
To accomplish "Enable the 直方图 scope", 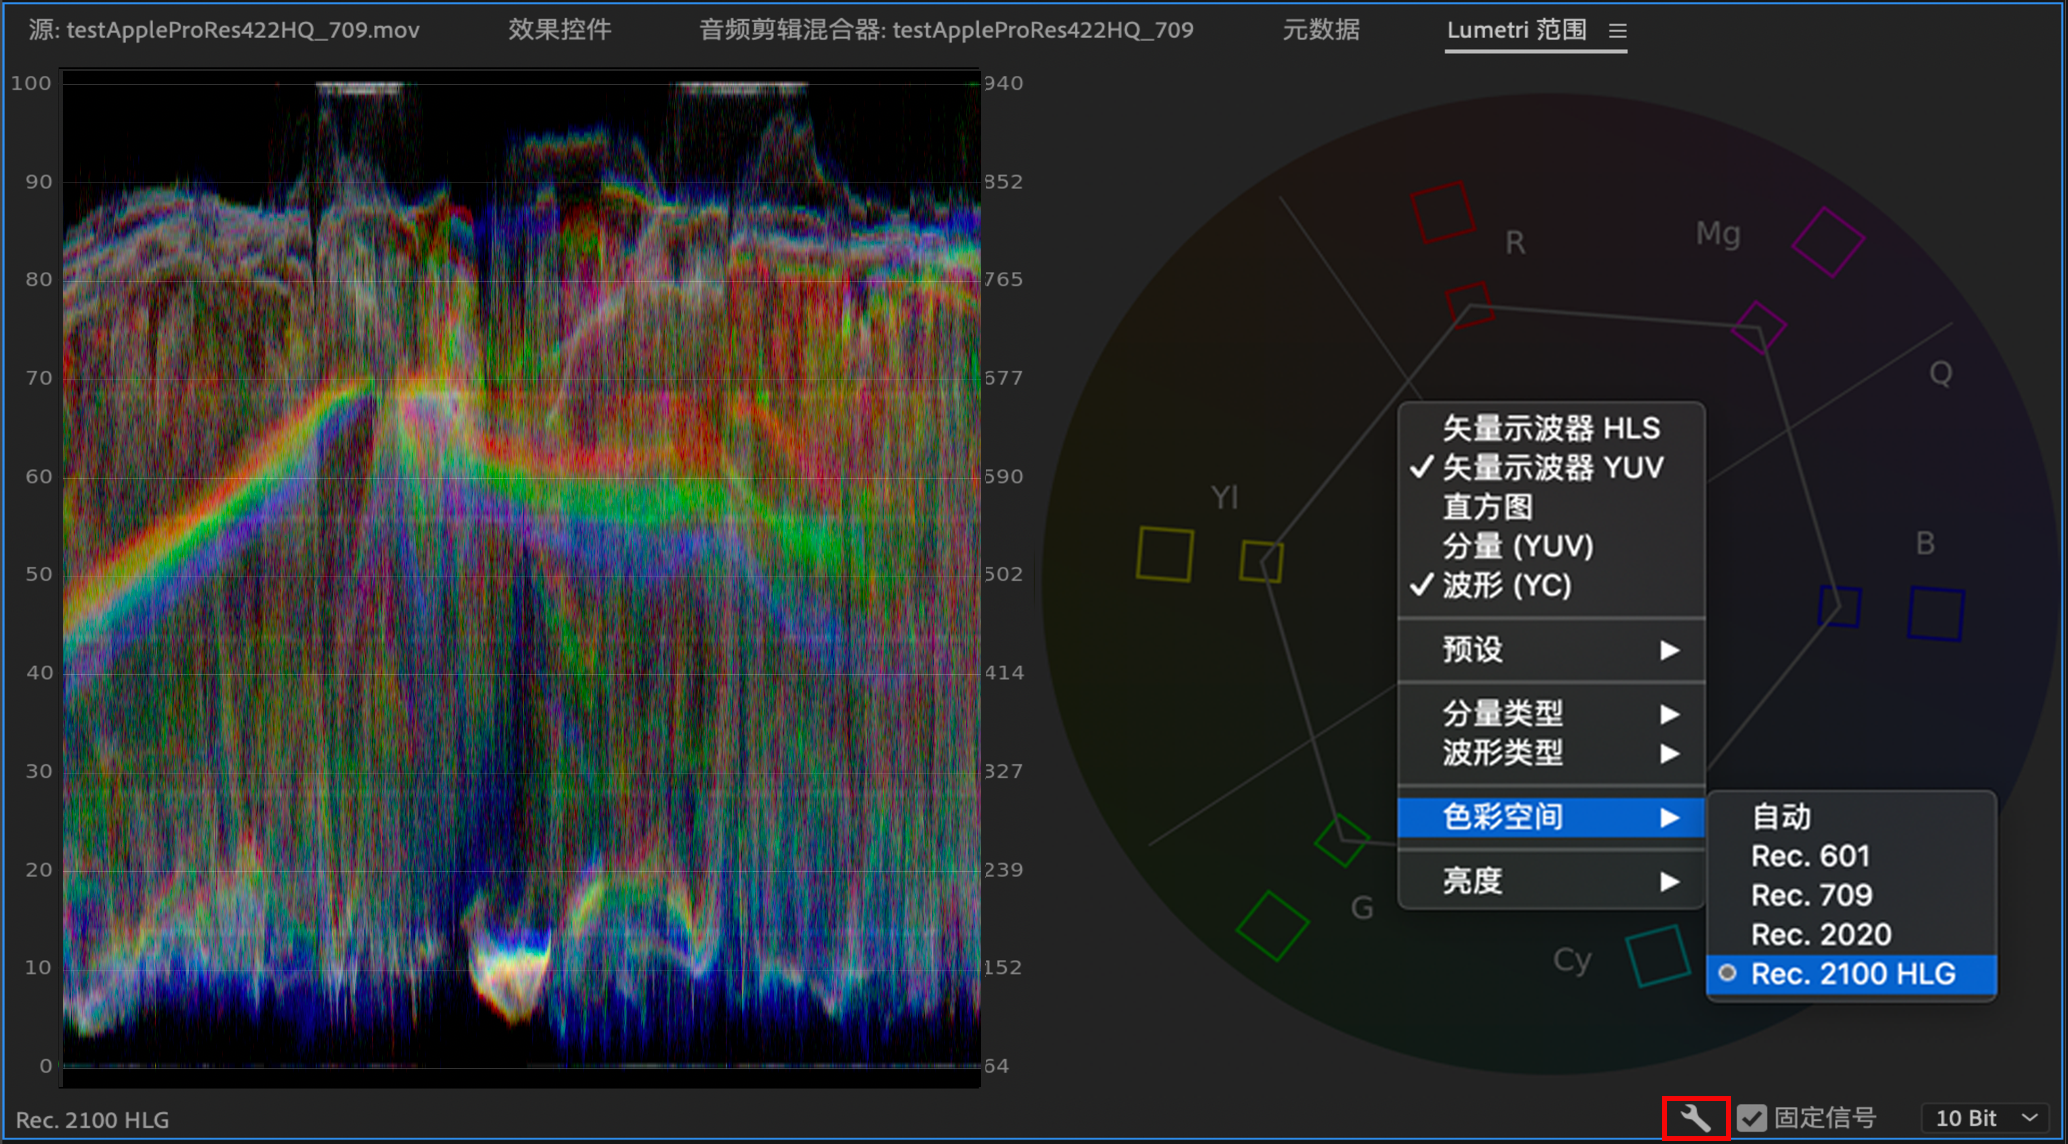I will (x=1487, y=507).
